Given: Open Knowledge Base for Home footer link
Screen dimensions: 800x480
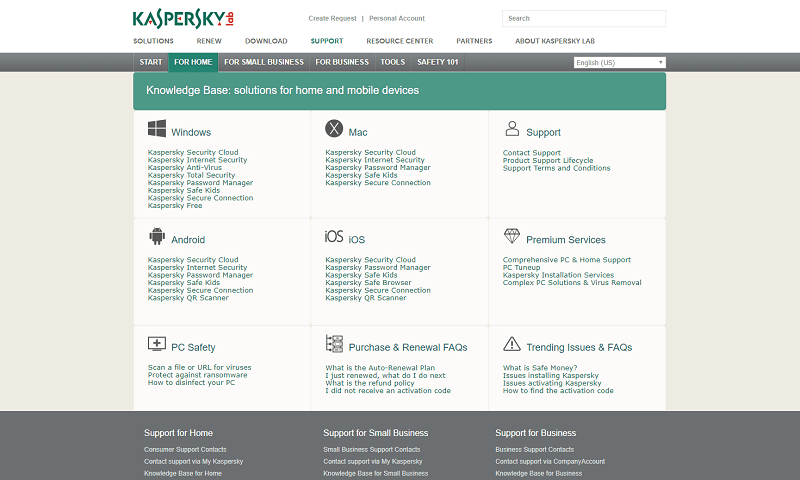Looking at the screenshot, I should tap(183, 473).
